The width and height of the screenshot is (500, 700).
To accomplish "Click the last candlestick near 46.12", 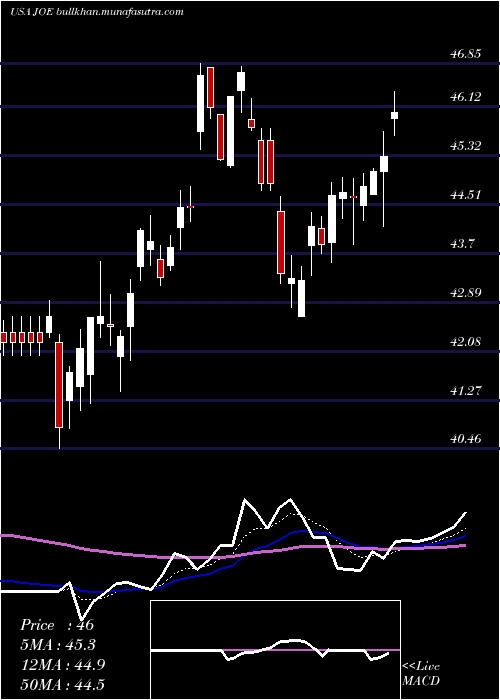I will (x=395, y=115).
